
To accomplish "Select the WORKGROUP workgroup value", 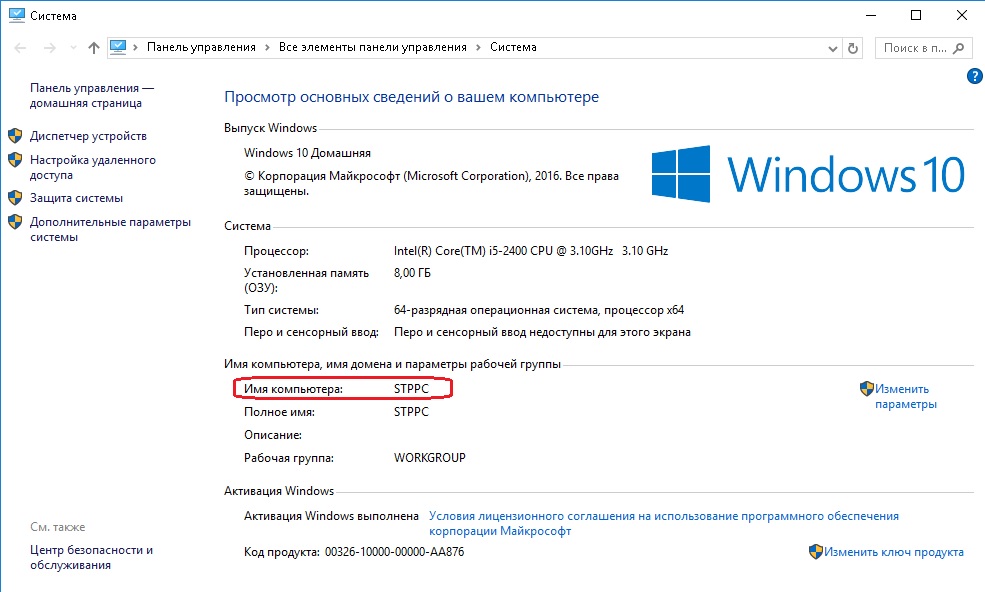I will click(x=430, y=458).
